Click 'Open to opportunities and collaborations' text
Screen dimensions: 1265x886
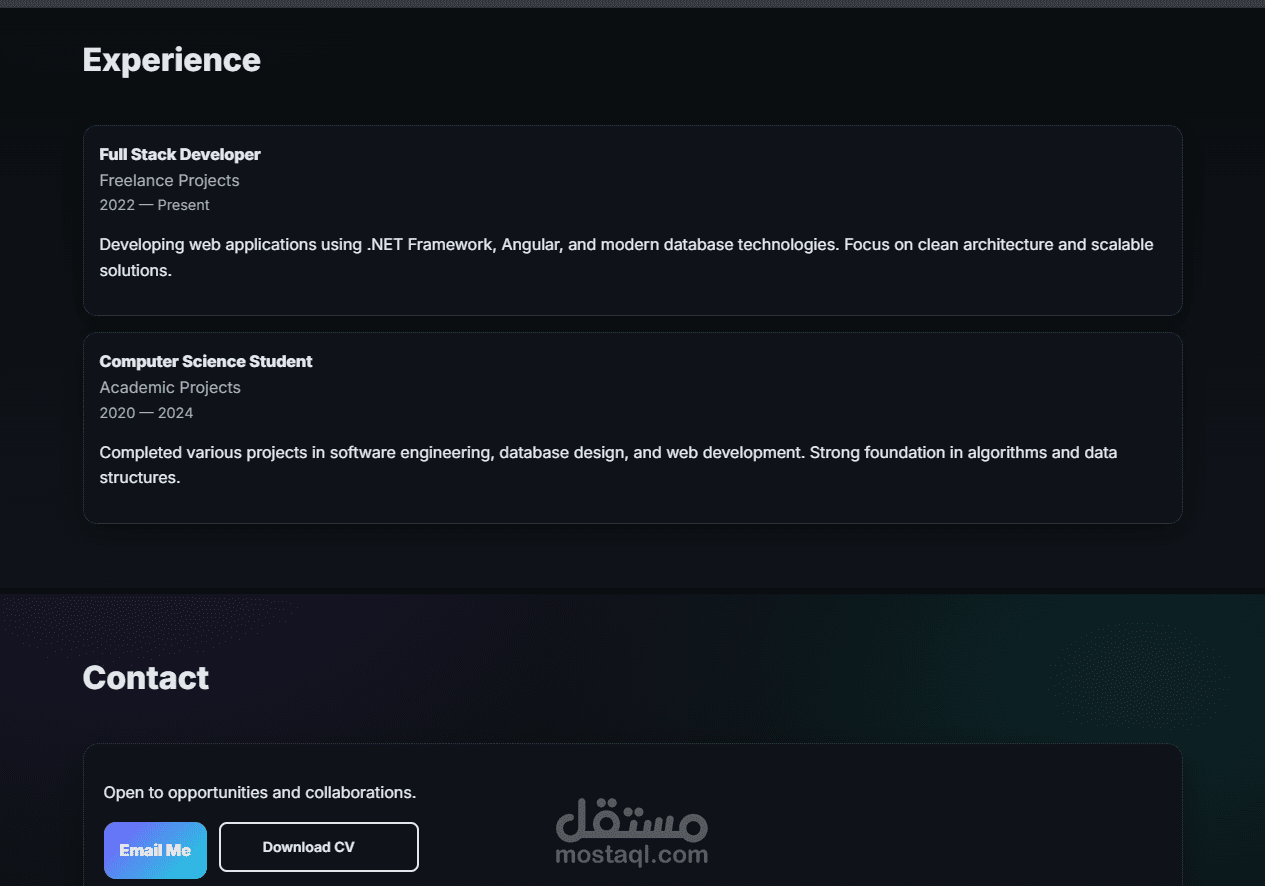(260, 792)
